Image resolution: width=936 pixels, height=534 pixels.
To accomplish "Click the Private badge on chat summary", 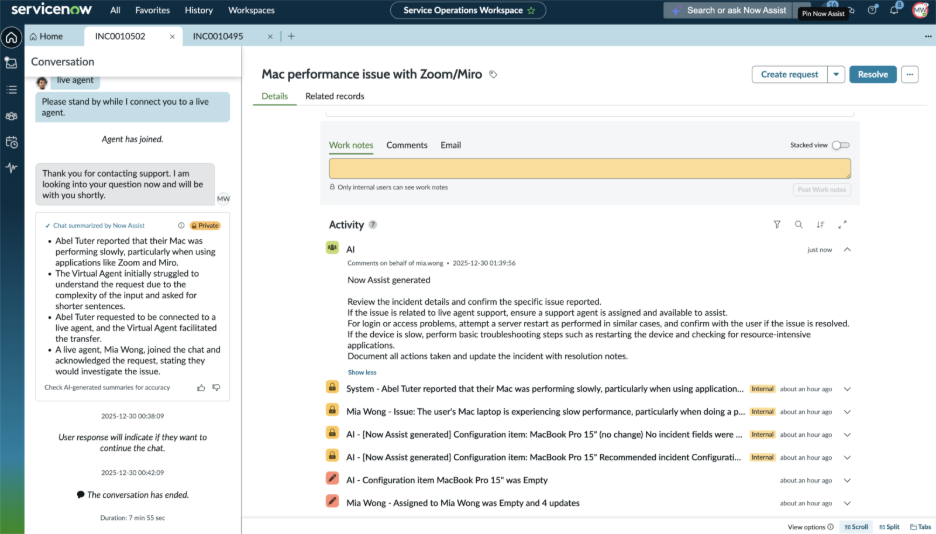I will pos(205,226).
